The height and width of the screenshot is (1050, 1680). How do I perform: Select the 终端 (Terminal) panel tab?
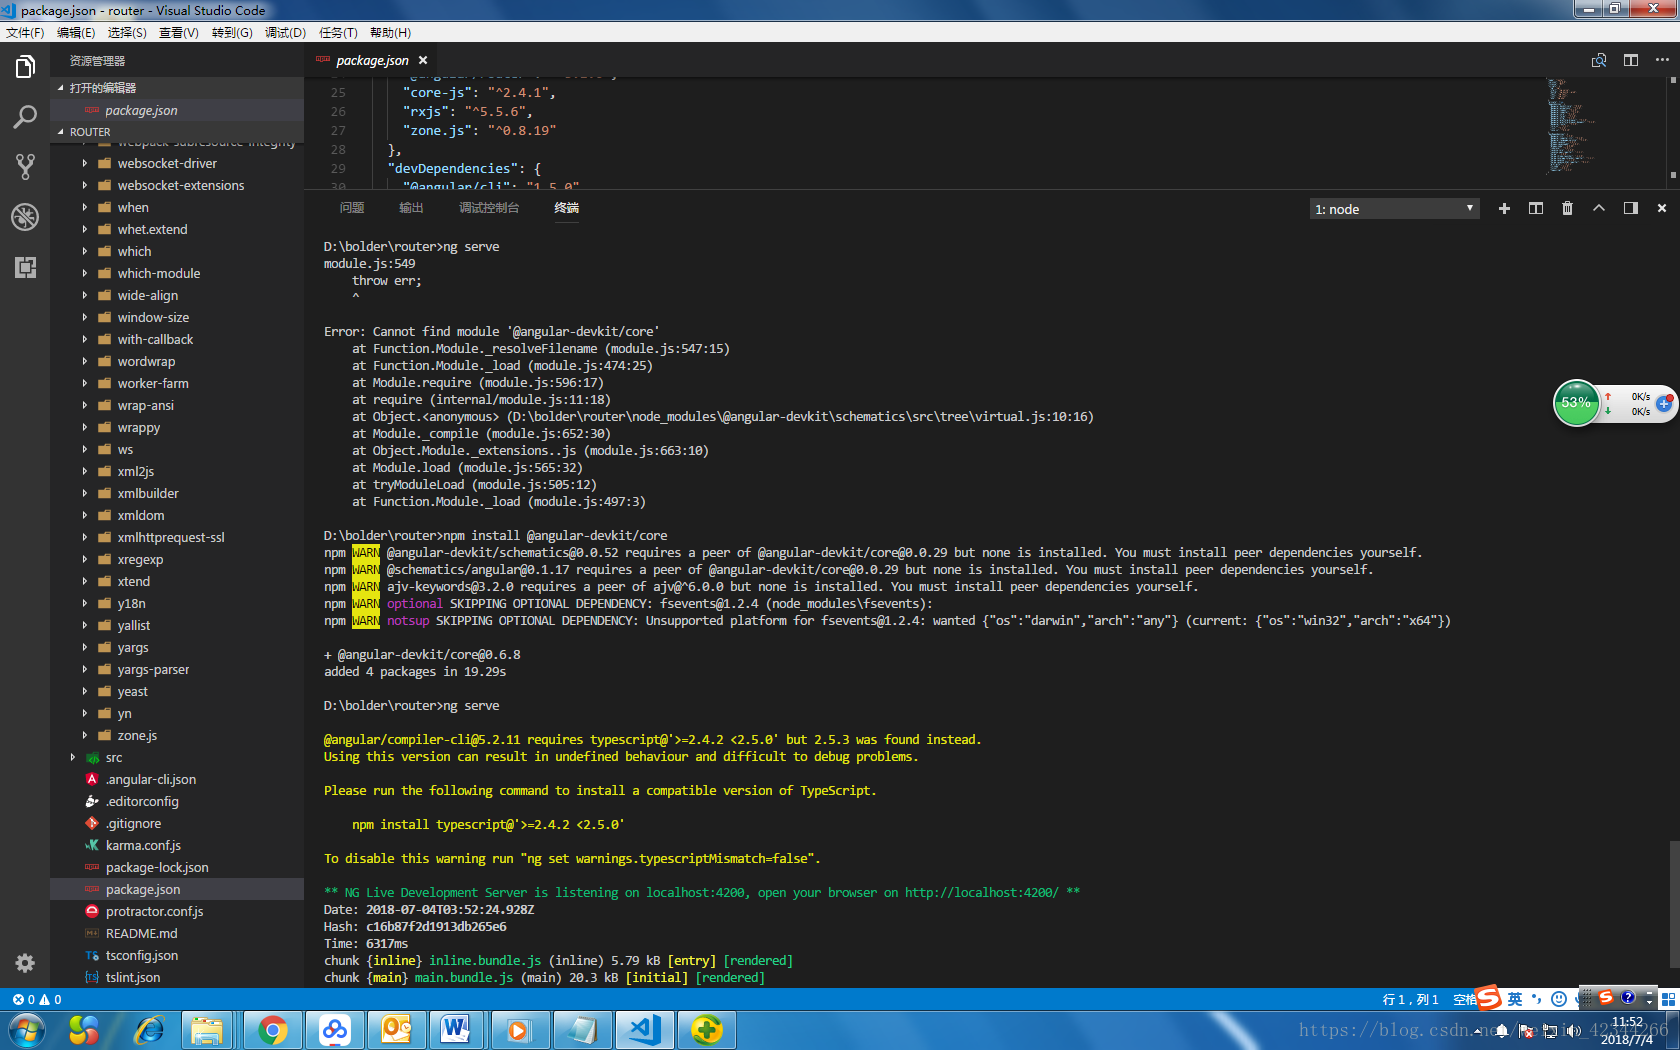(567, 208)
